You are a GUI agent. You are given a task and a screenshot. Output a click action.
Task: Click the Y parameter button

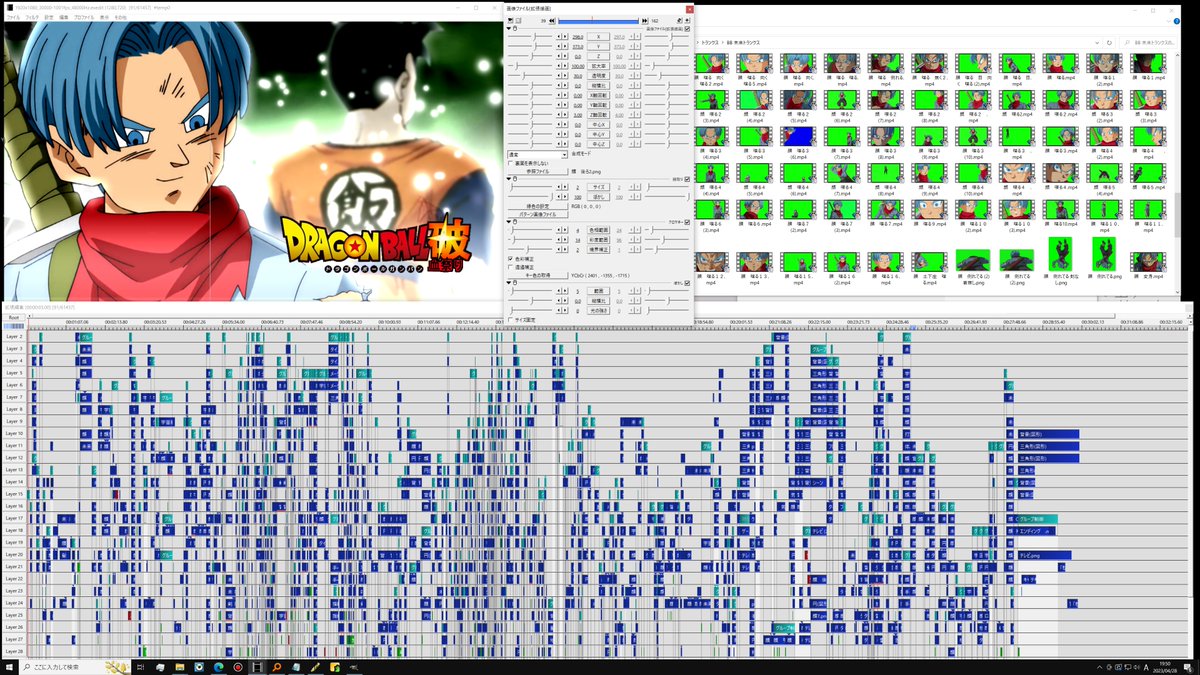[x=599, y=46]
